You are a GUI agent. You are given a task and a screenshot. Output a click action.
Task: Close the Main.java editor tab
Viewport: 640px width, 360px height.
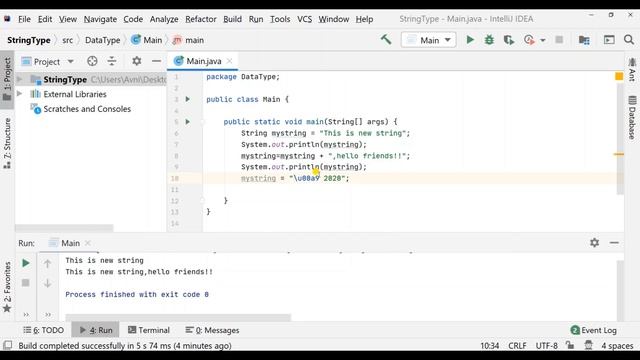[x=230, y=61]
